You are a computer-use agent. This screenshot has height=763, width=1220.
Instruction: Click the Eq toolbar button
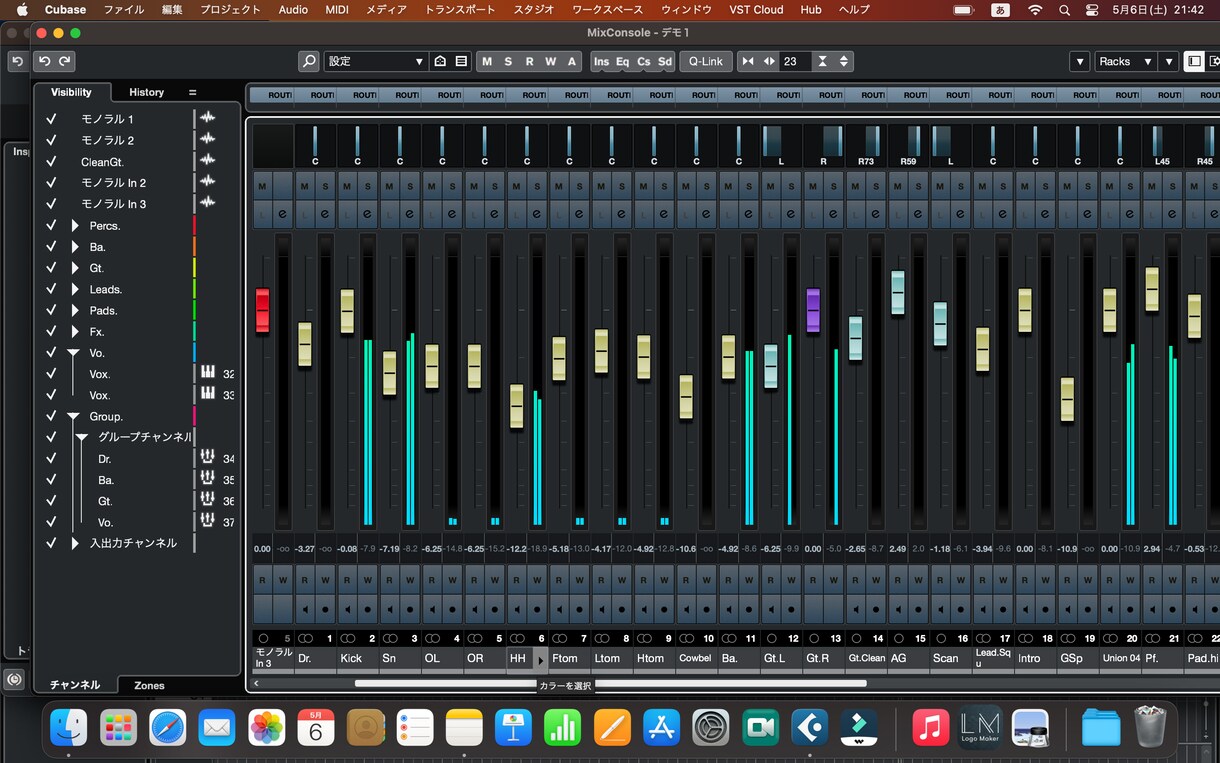pos(622,61)
